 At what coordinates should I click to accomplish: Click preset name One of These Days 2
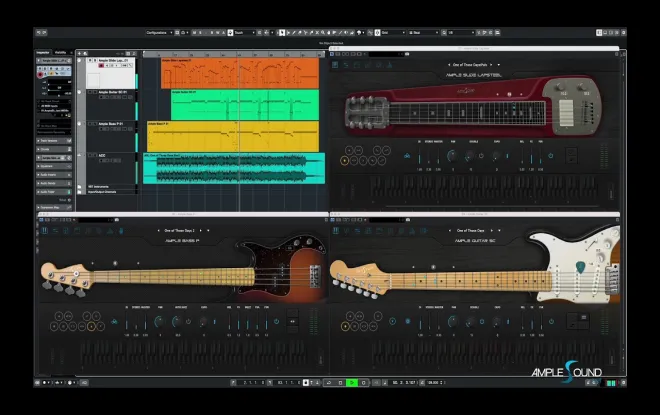[179, 231]
